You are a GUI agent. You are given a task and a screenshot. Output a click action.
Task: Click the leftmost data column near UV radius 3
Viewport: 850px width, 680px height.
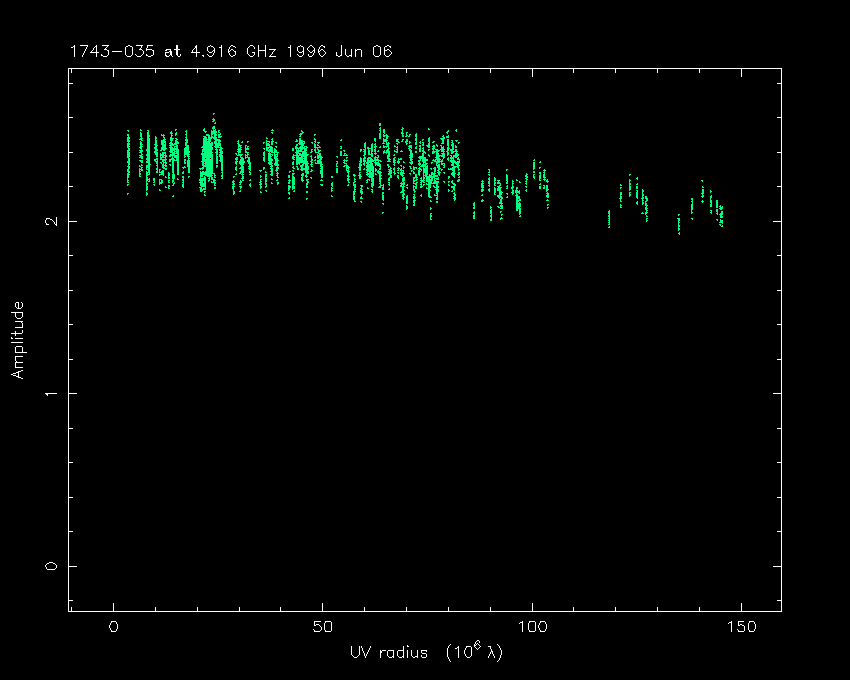point(128,158)
